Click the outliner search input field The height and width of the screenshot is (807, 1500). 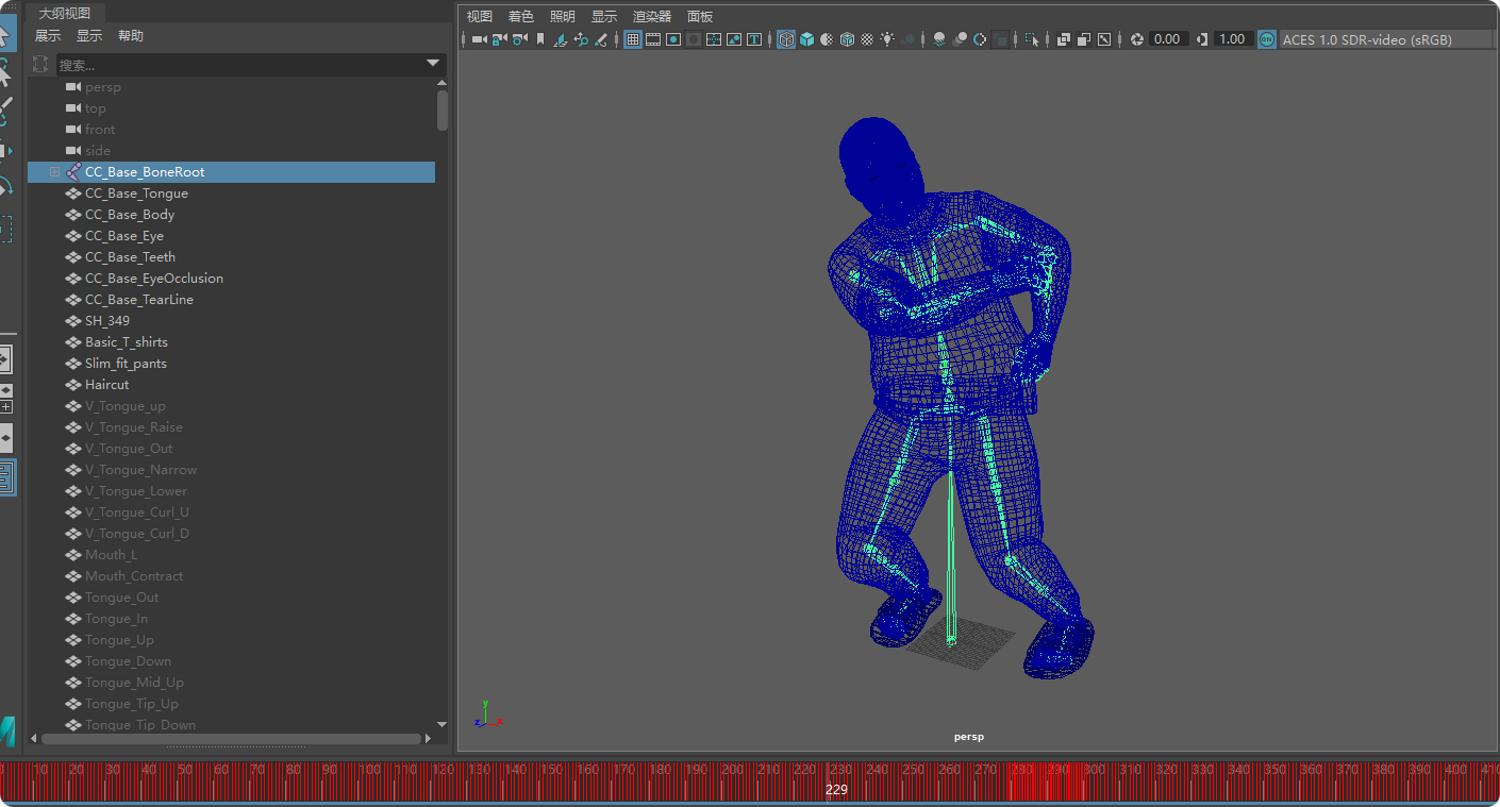[x=240, y=64]
